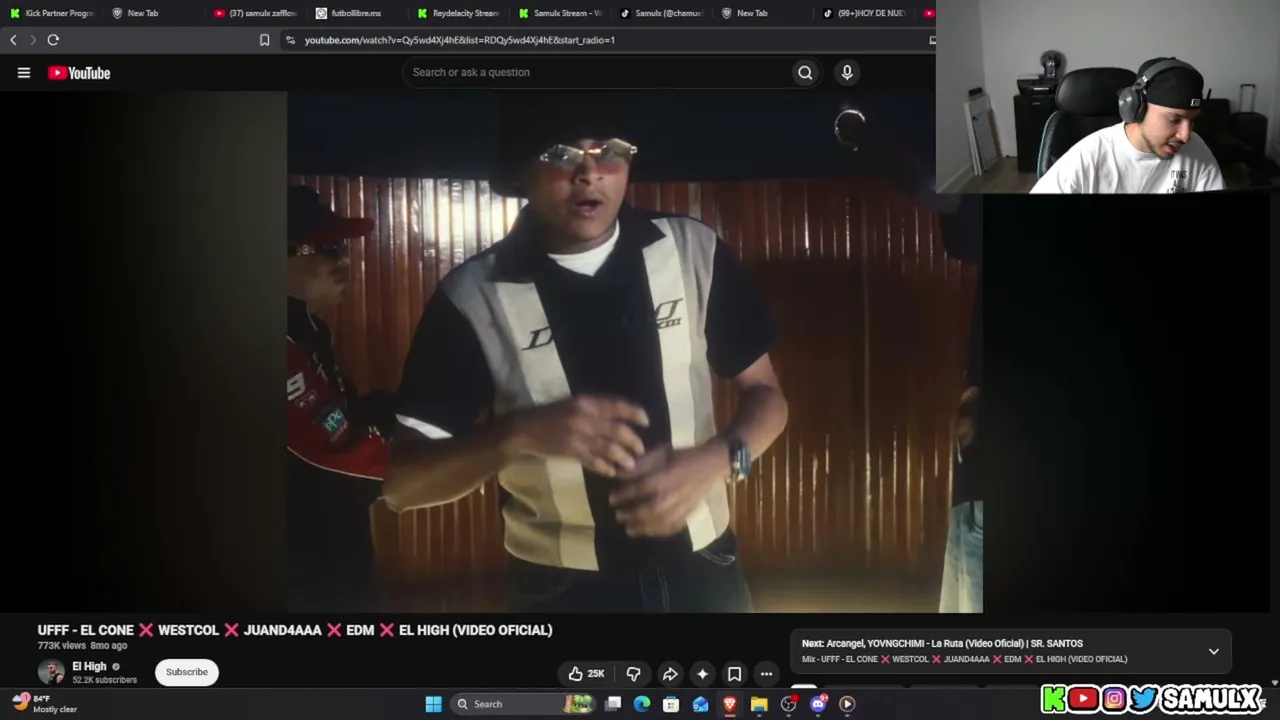Open File Explorer from the taskbar
This screenshot has height=720, width=1280.
tap(759, 704)
